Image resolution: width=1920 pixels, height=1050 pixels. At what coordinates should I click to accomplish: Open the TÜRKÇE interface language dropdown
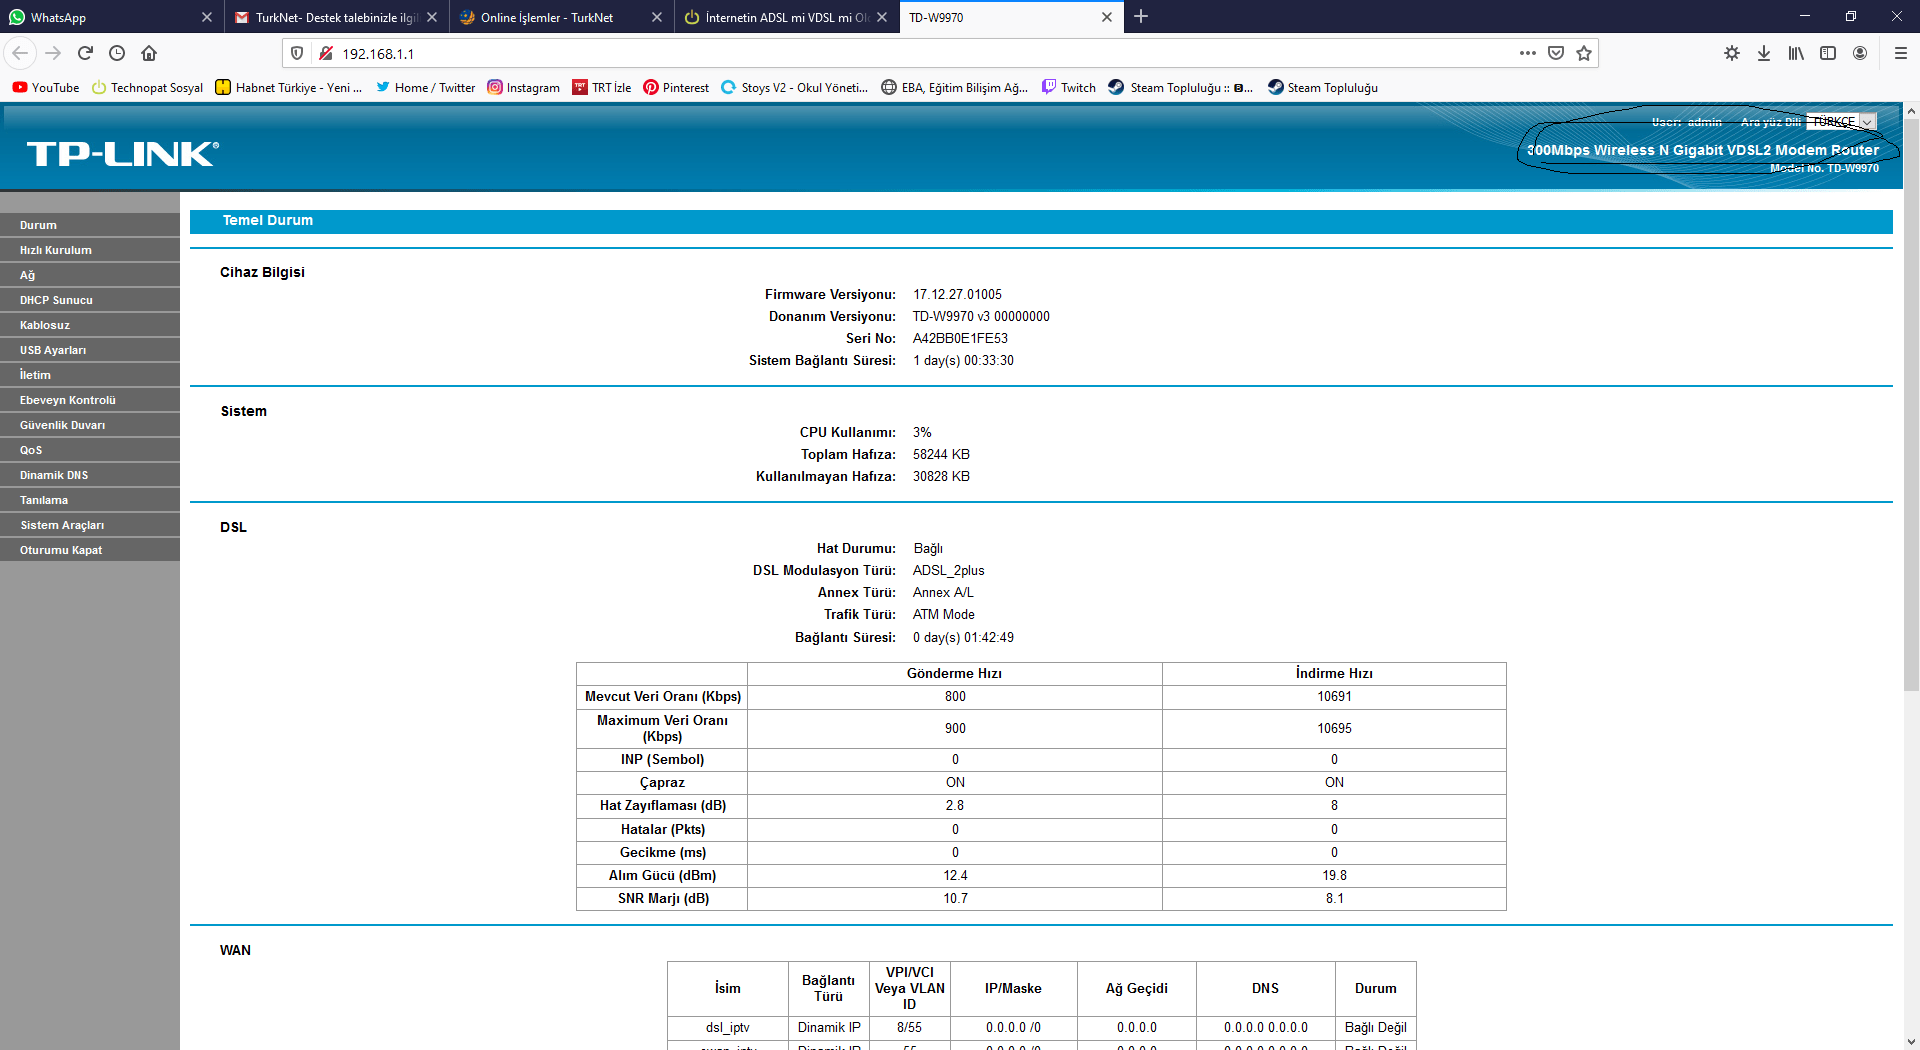tap(1842, 122)
